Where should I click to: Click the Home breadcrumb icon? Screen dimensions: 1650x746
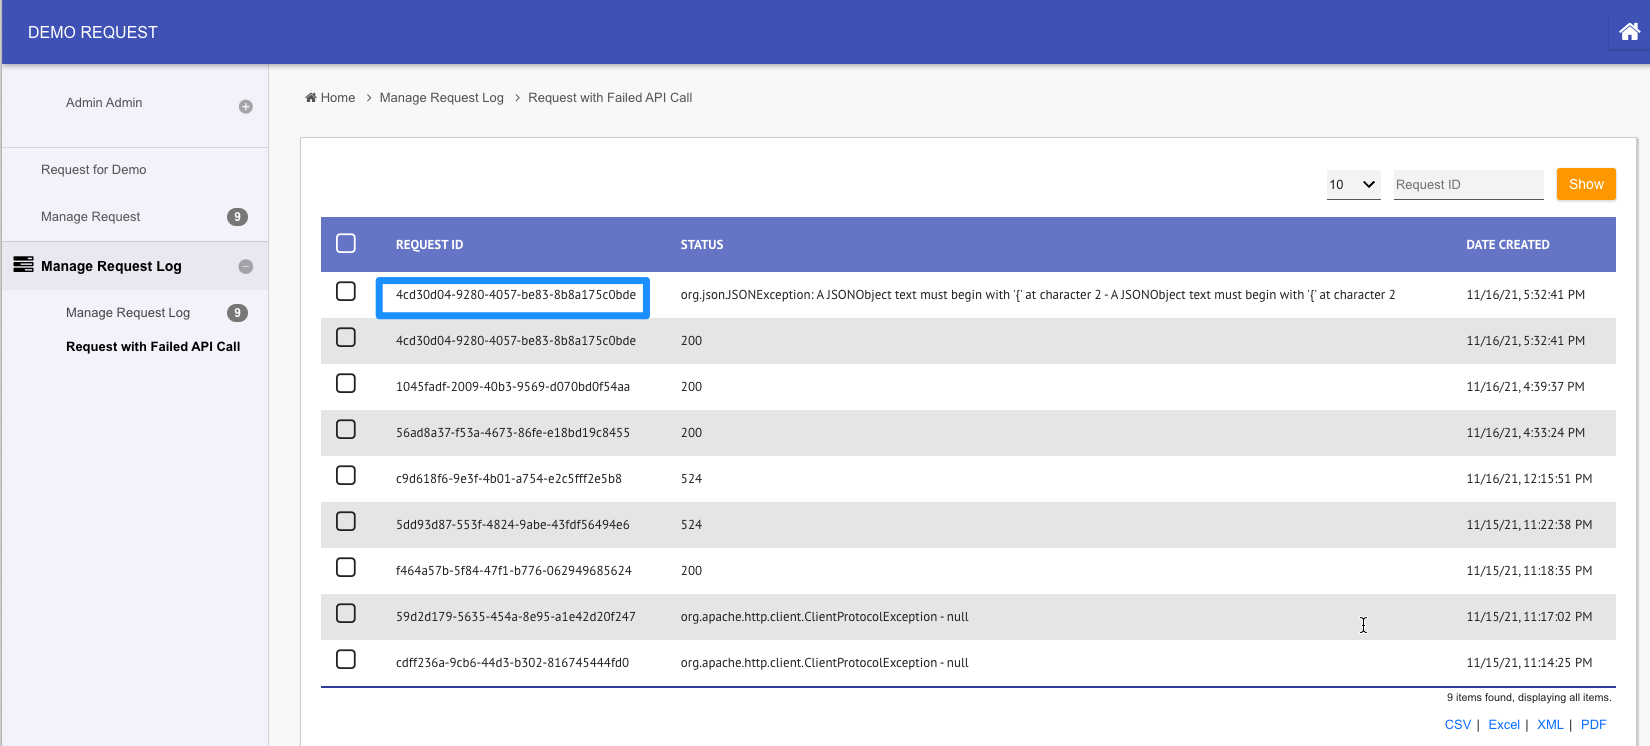pyautogui.click(x=311, y=98)
